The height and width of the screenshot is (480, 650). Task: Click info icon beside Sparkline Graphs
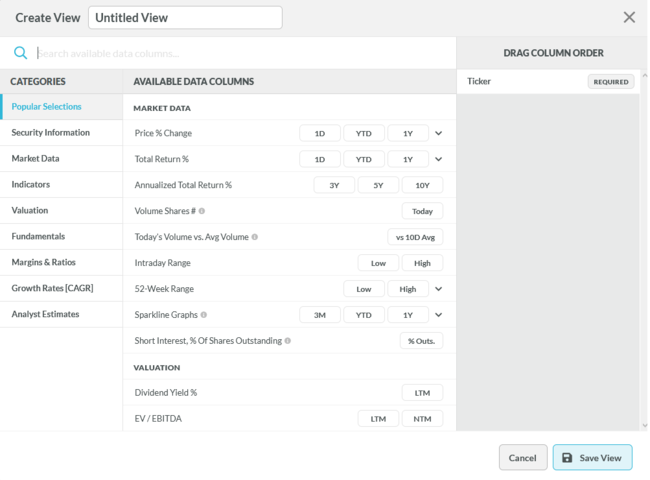click(204, 315)
